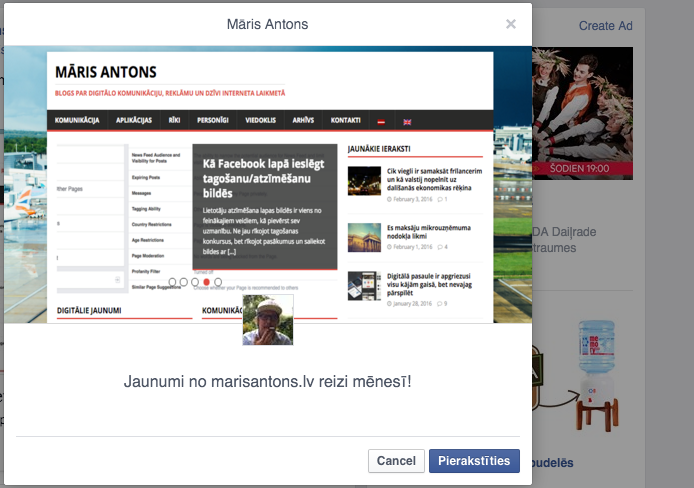Click the MĀRIS ANTONS blog title
694x488 pixels.
coord(106,72)
